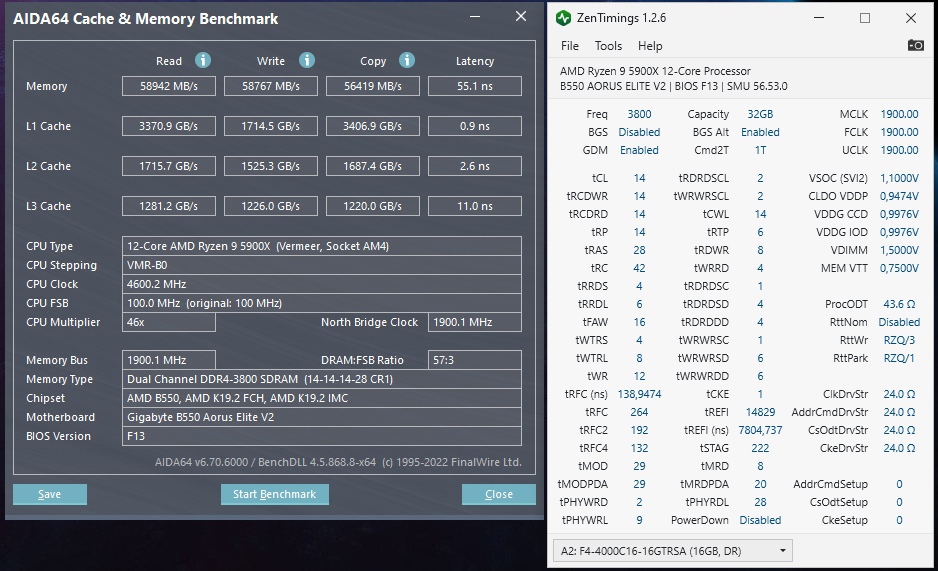The width and height of the screenshot is (938, 571).
Task: Click the Memory Bus field 1900.1 MHz
Action: tap(169, 360)
